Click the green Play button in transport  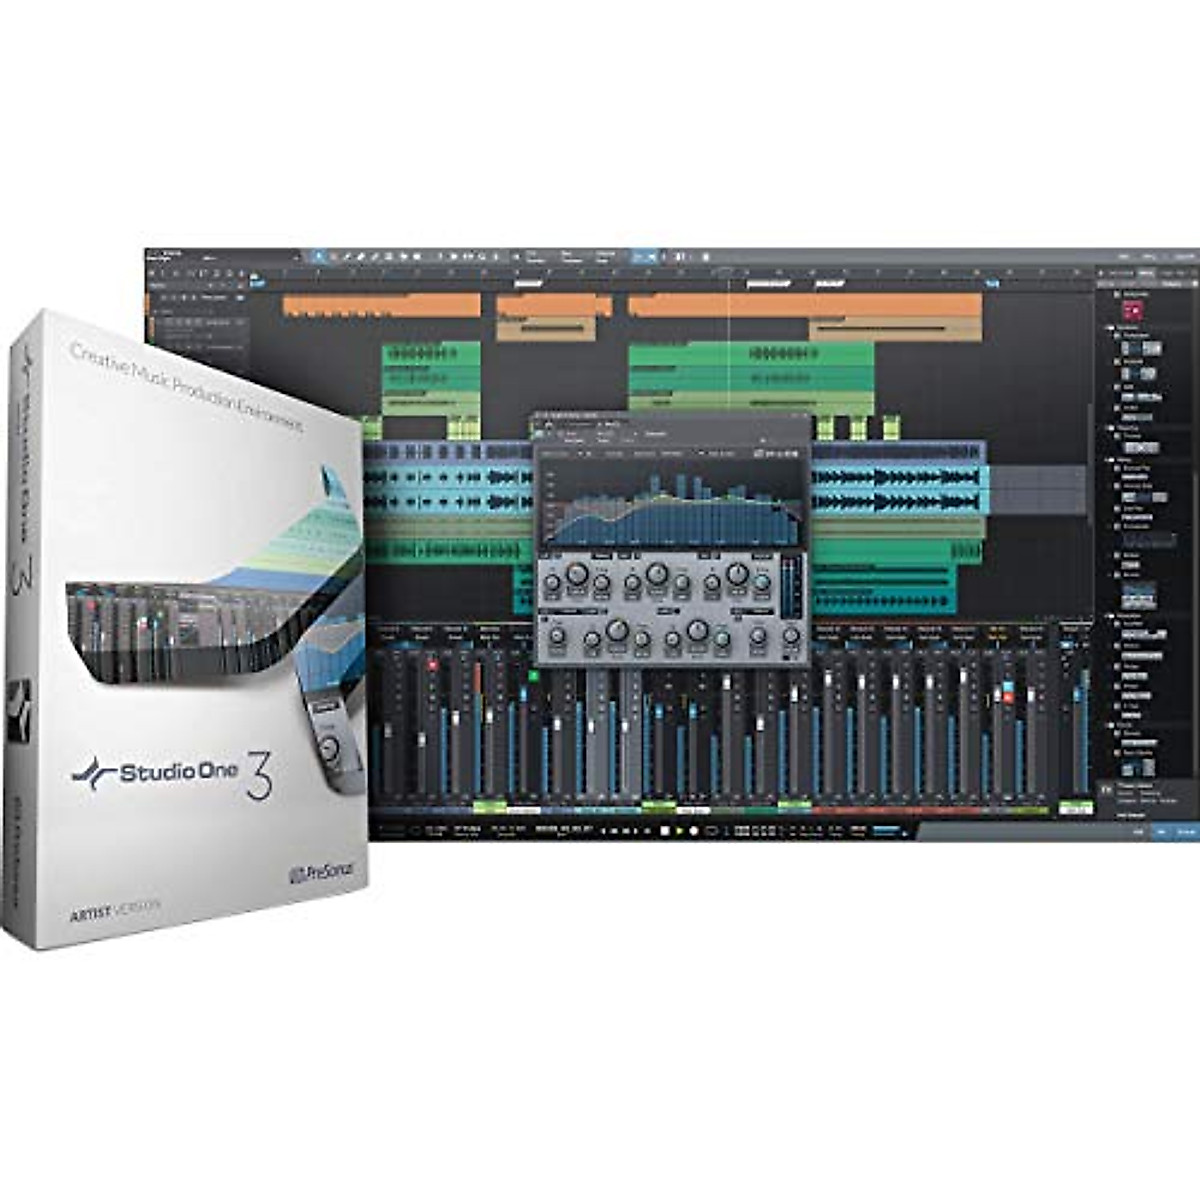point(679,830)
